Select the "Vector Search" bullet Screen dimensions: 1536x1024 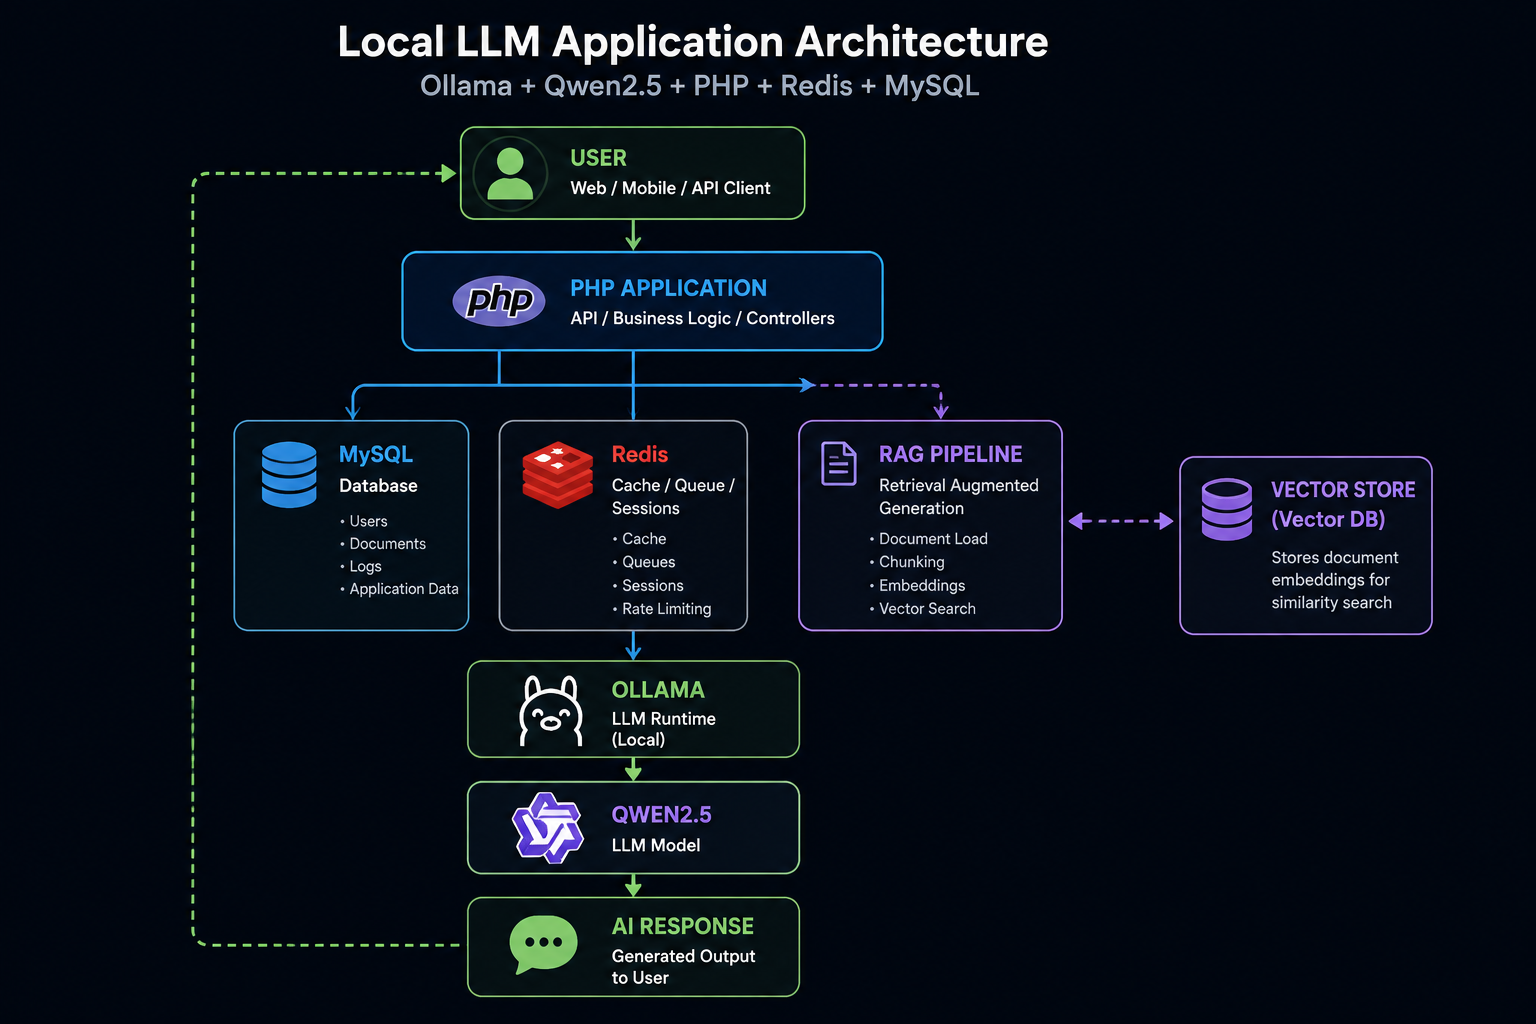coord(923,609)
